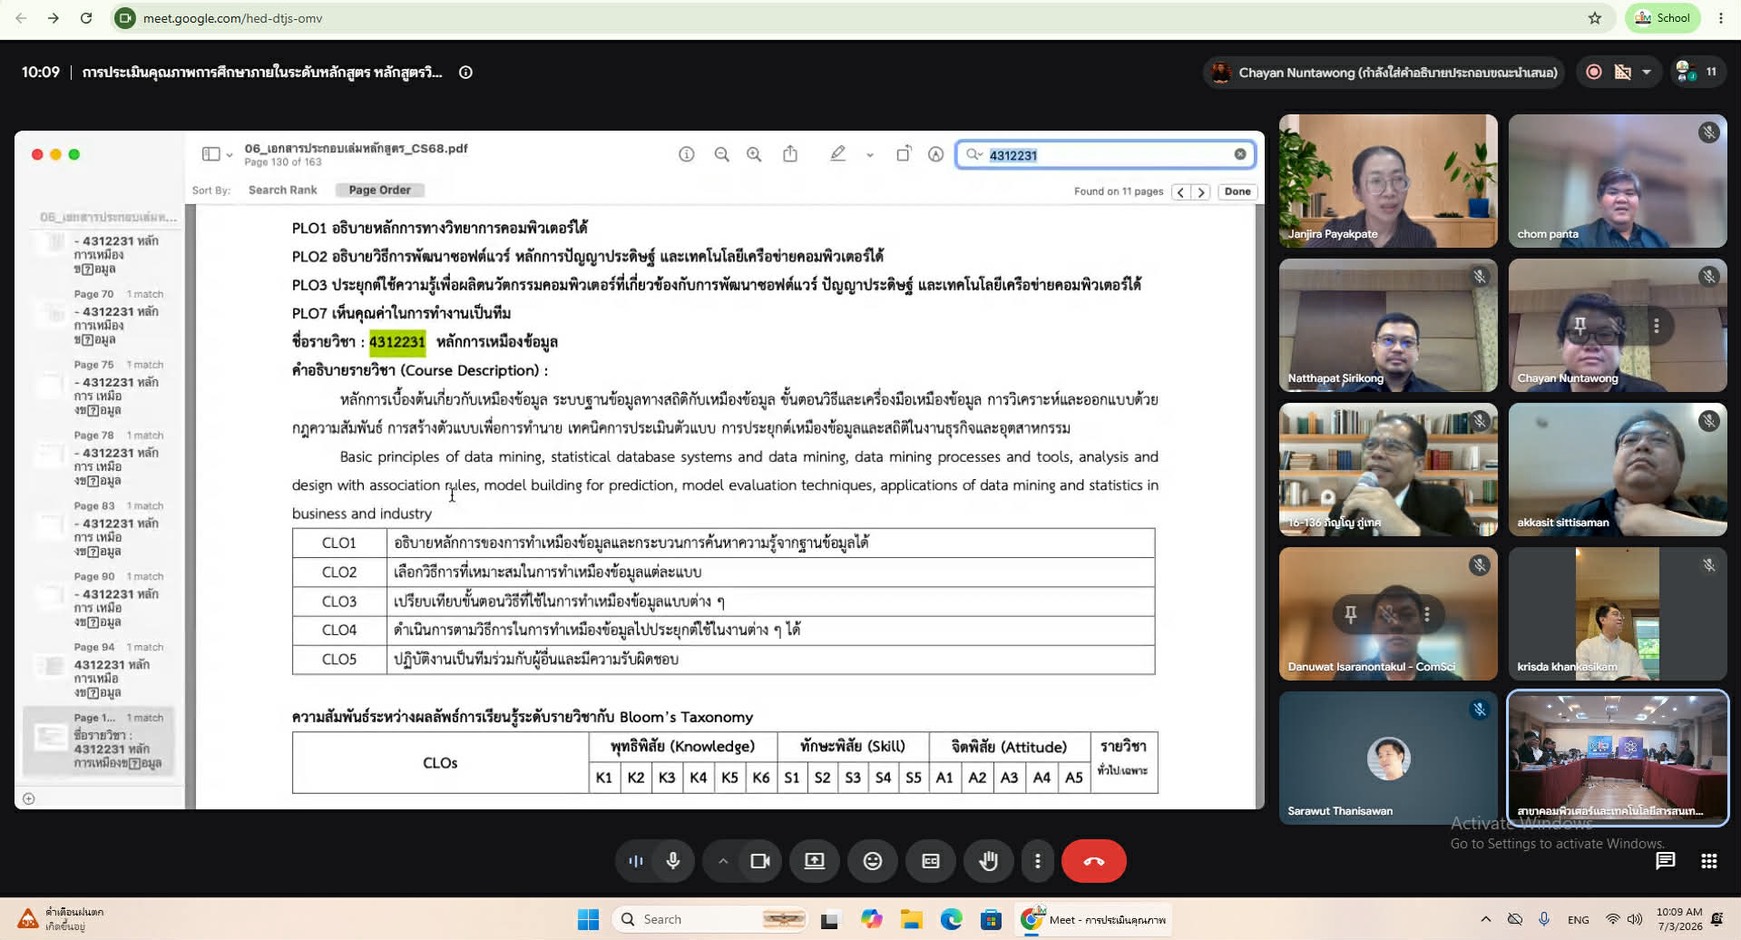This screenshot has height=940, width=1741.
Task: Expand video settings chevron
Action: (x=722, y=861)
